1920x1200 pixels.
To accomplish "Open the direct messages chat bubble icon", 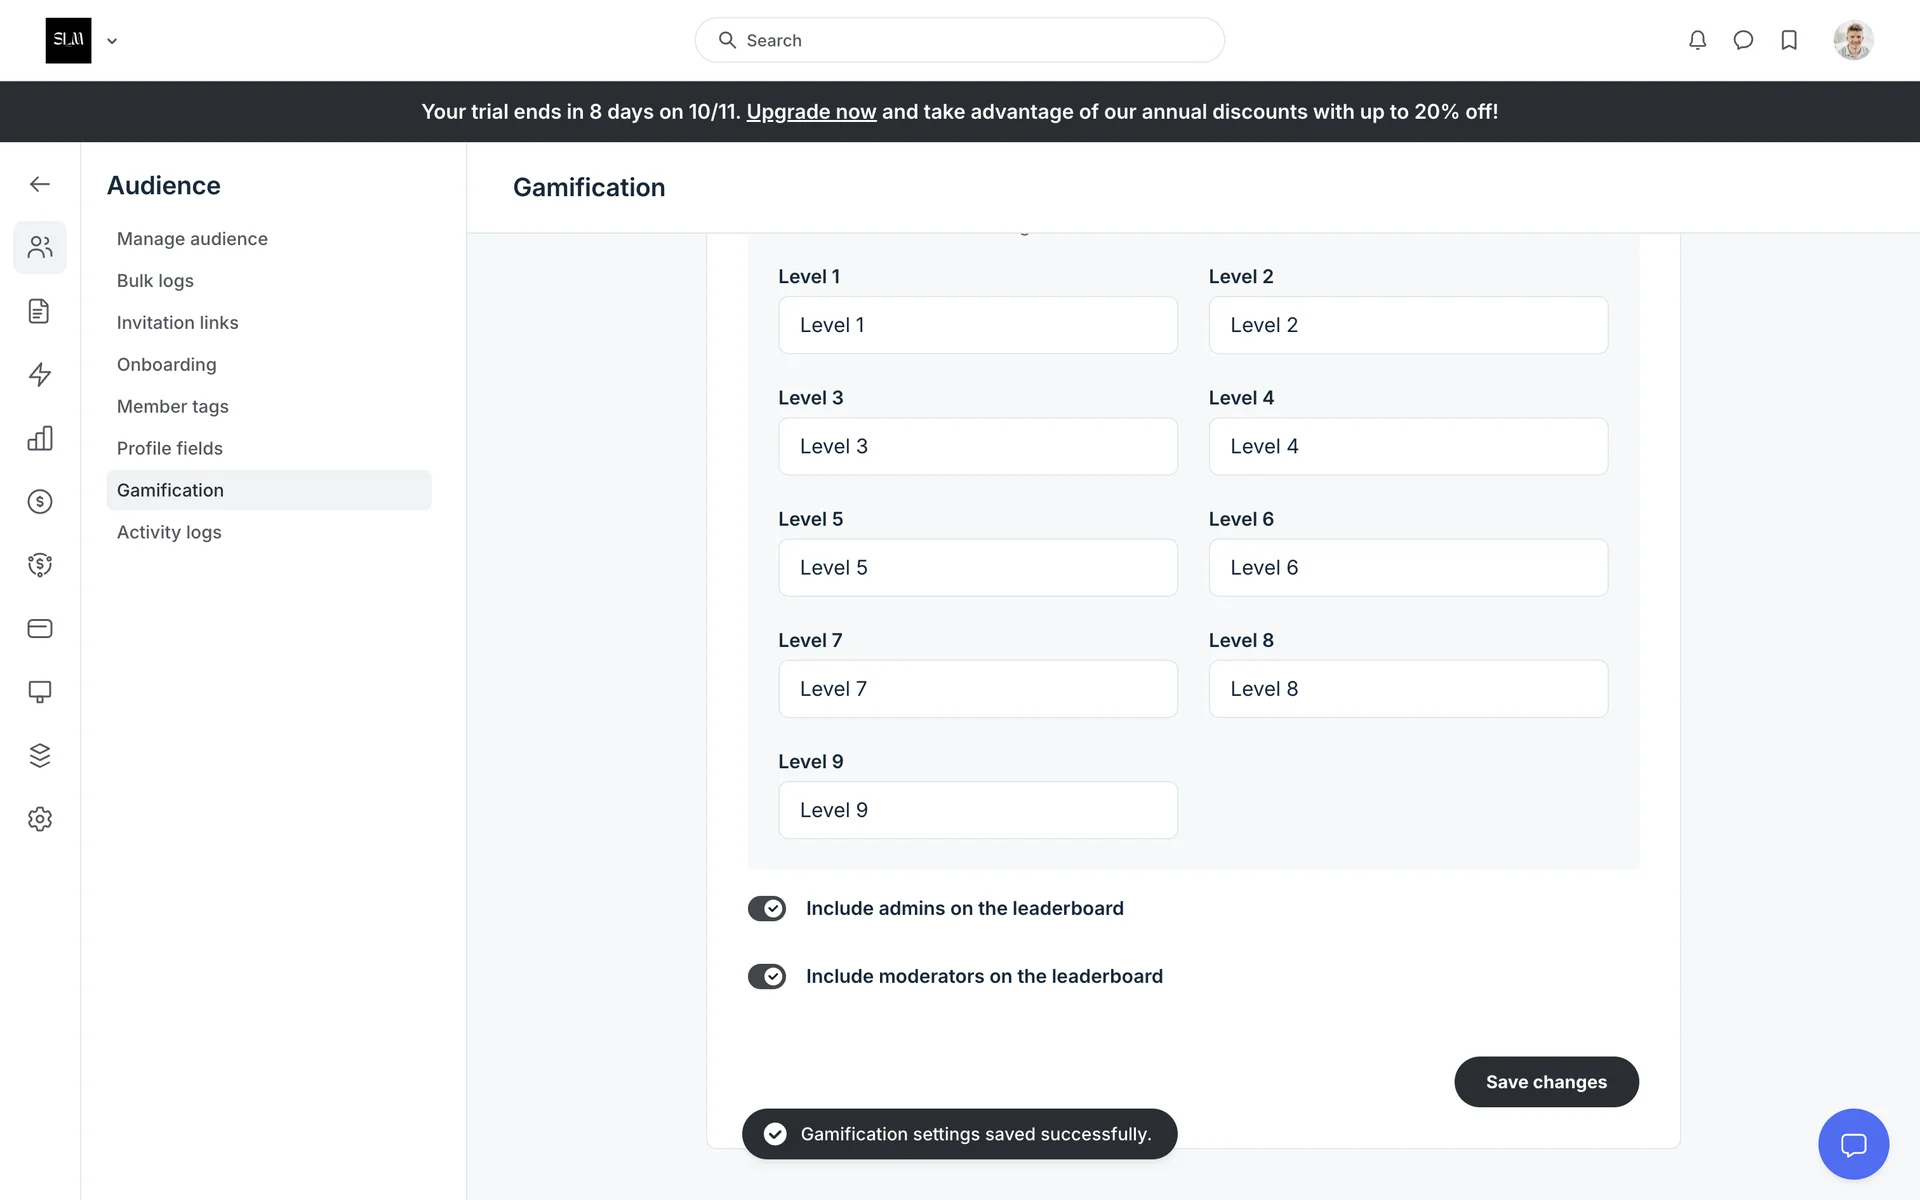I will tap(1743, 40).
